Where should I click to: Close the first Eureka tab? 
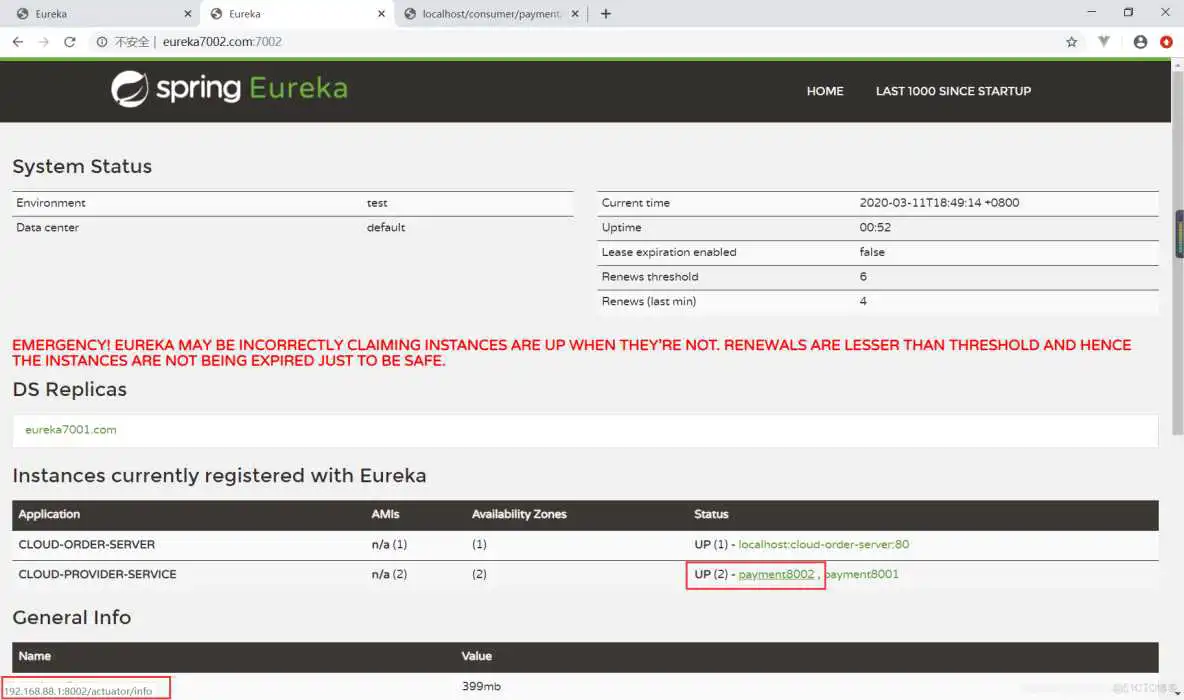(x=188, y=14)
